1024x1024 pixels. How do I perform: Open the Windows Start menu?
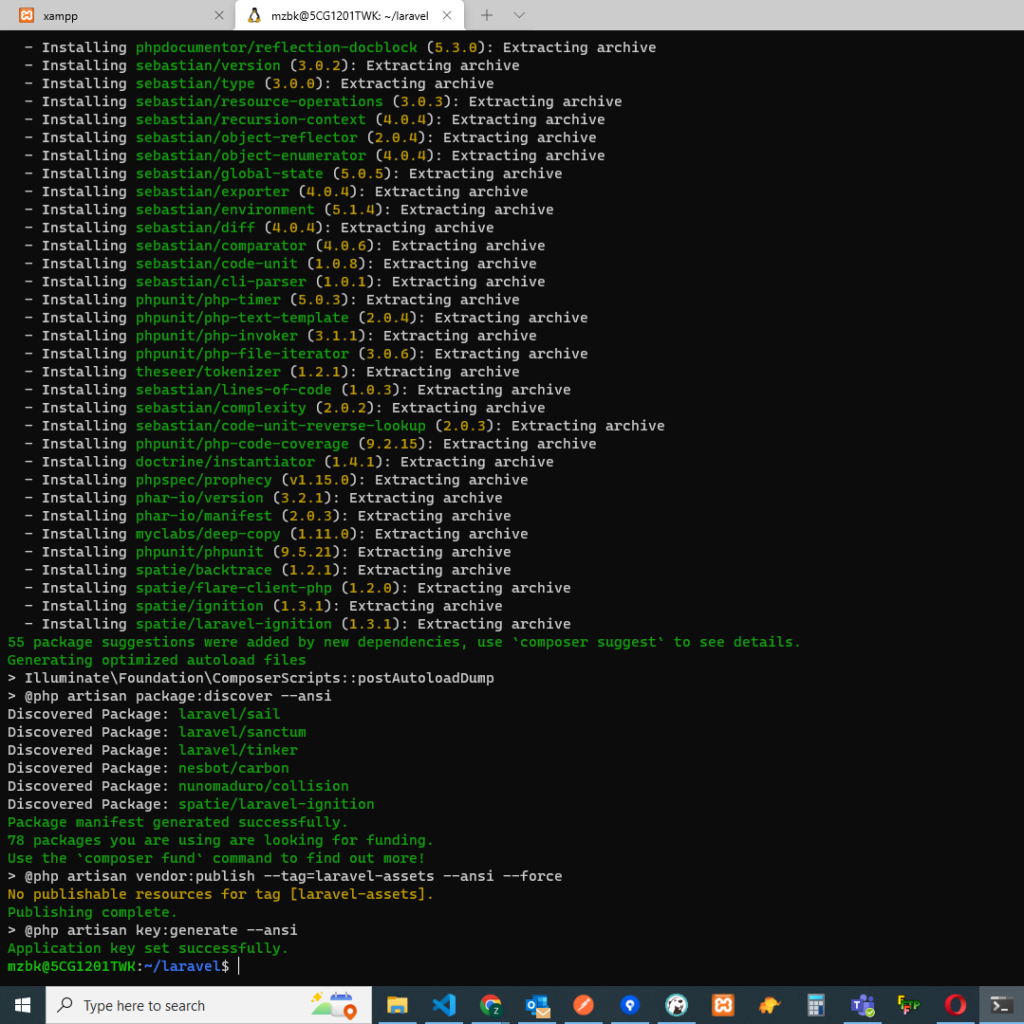coord(22,1005)
